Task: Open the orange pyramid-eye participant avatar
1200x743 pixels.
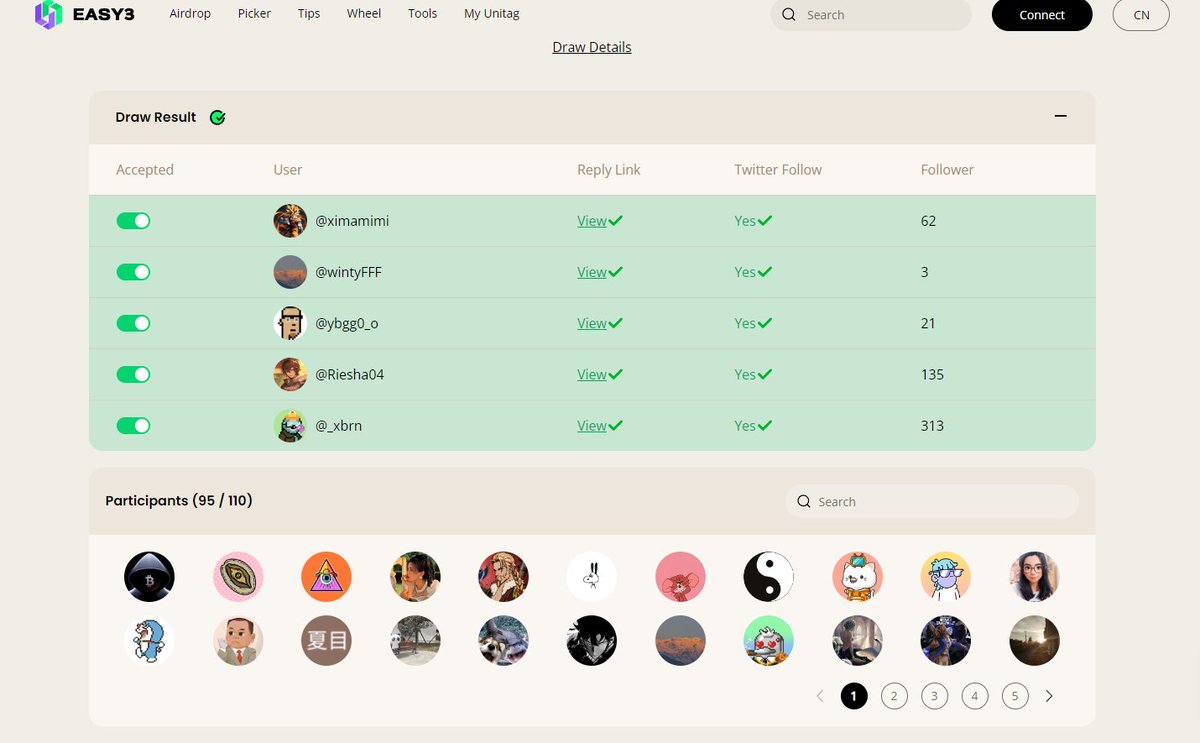Action: (x=326, y=577)
